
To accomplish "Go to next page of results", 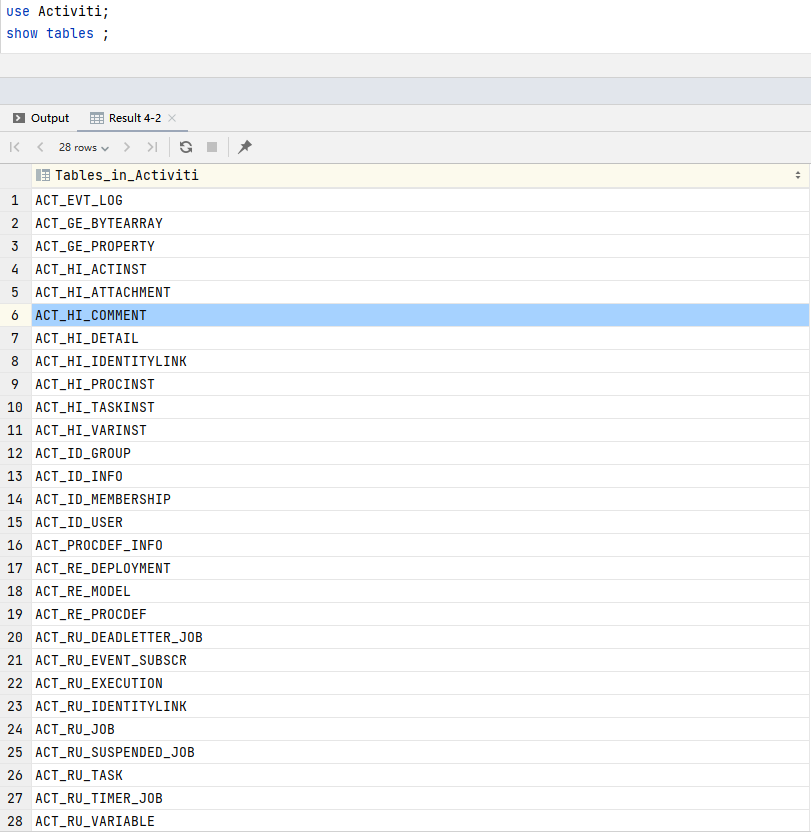I will 126,147.
